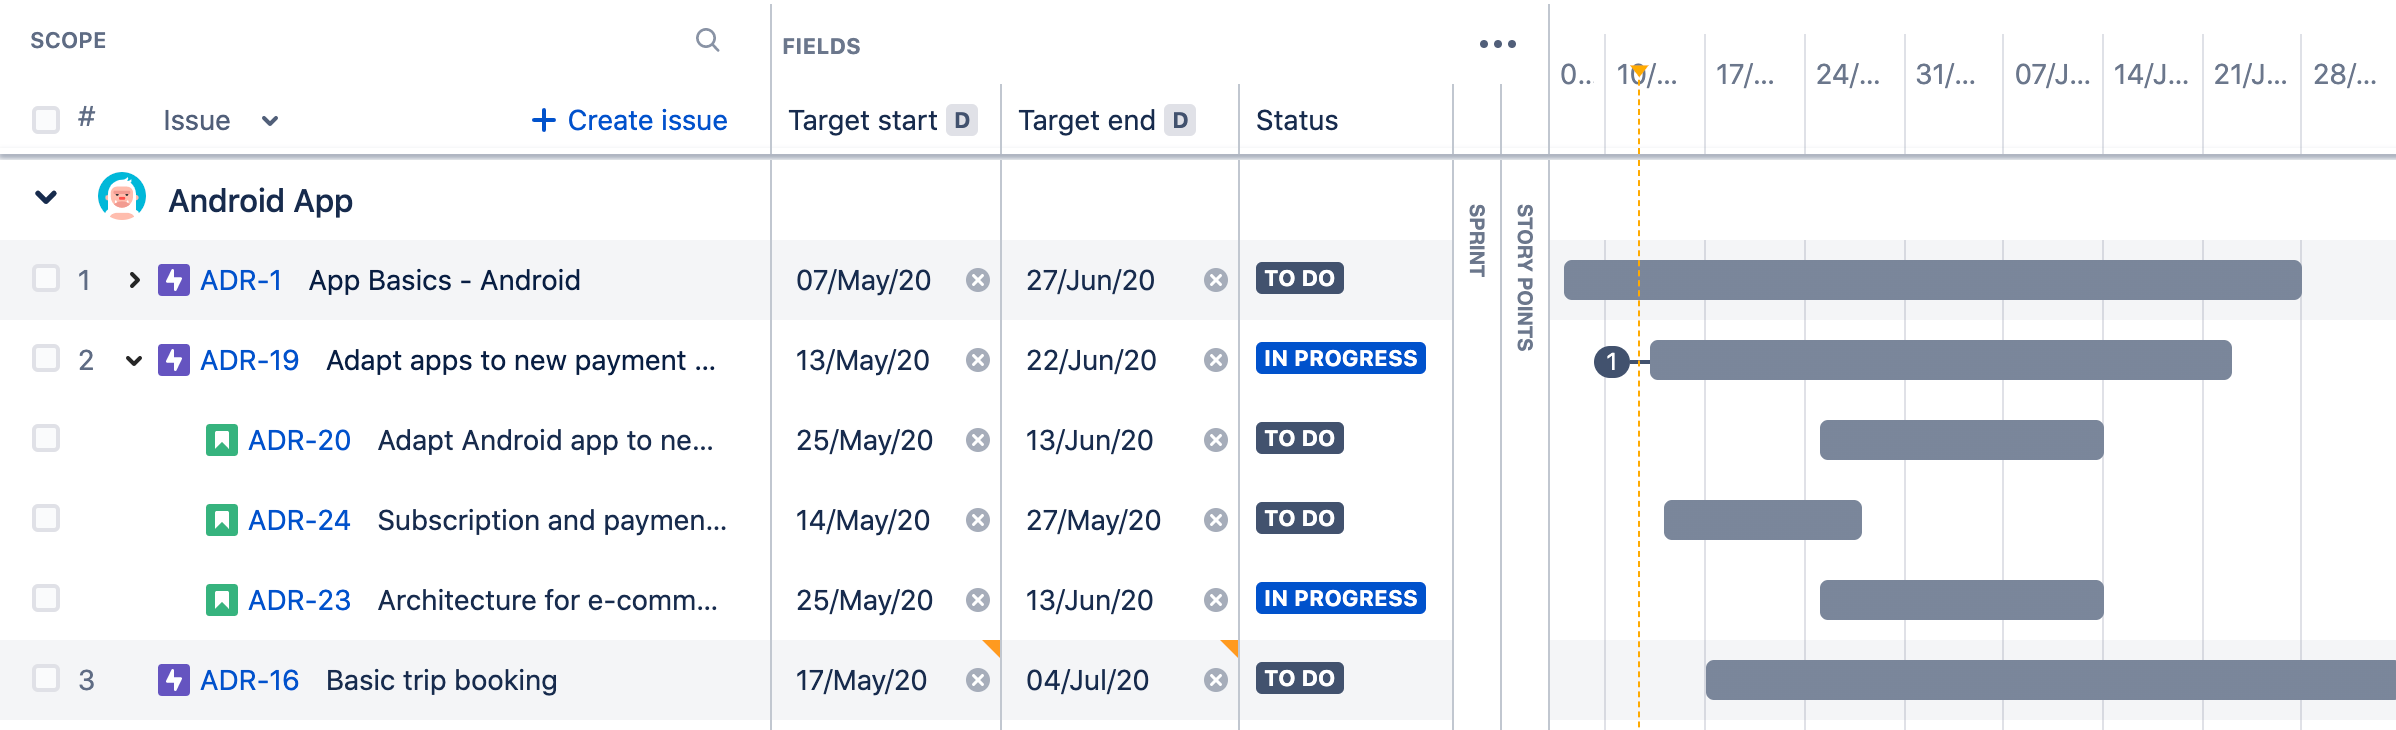
Task: Expand the vertical STORY POINTS column
Action: (x=1525, y=277)
